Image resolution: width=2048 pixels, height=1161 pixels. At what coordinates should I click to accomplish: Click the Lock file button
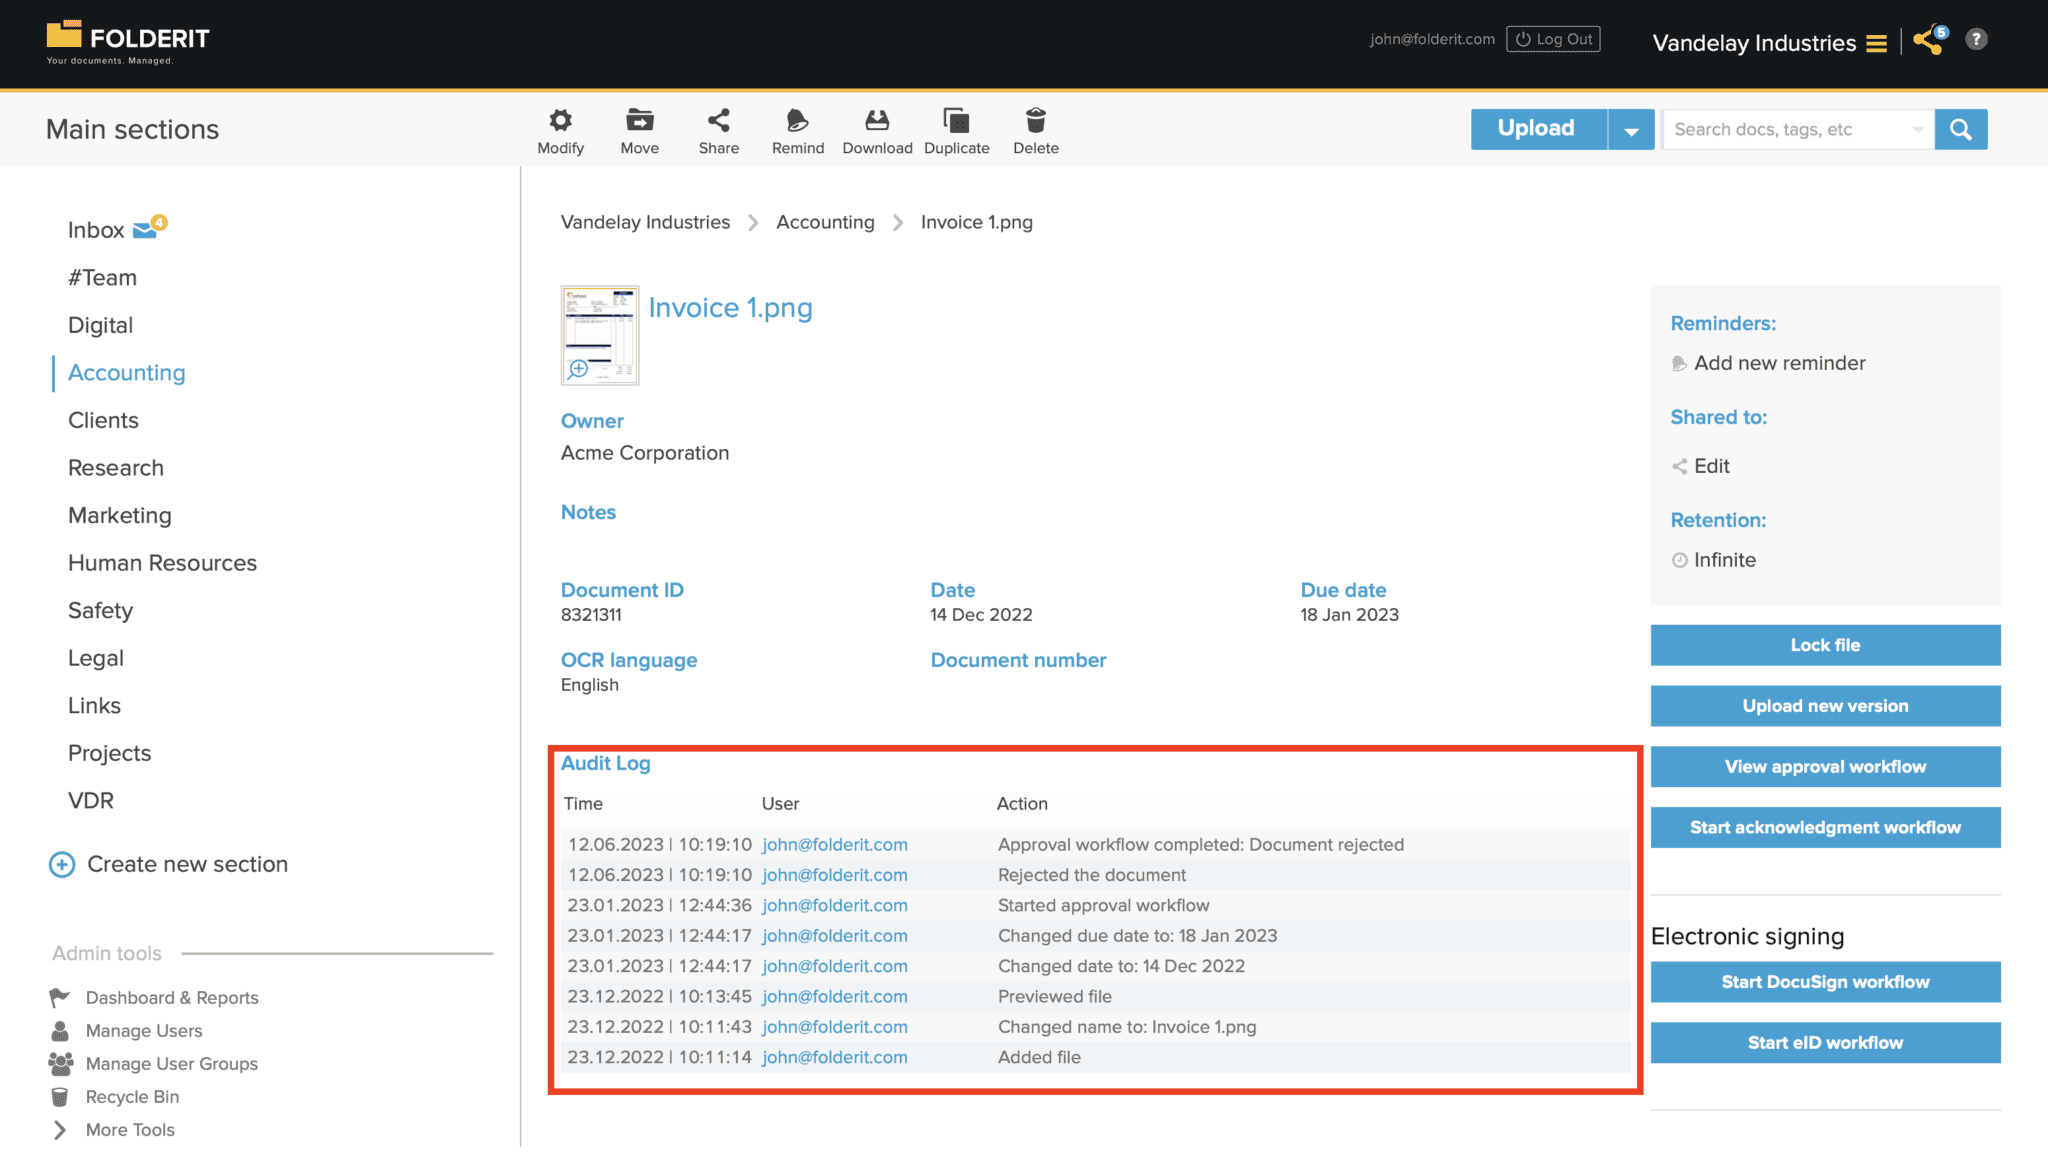(1825, 645)
